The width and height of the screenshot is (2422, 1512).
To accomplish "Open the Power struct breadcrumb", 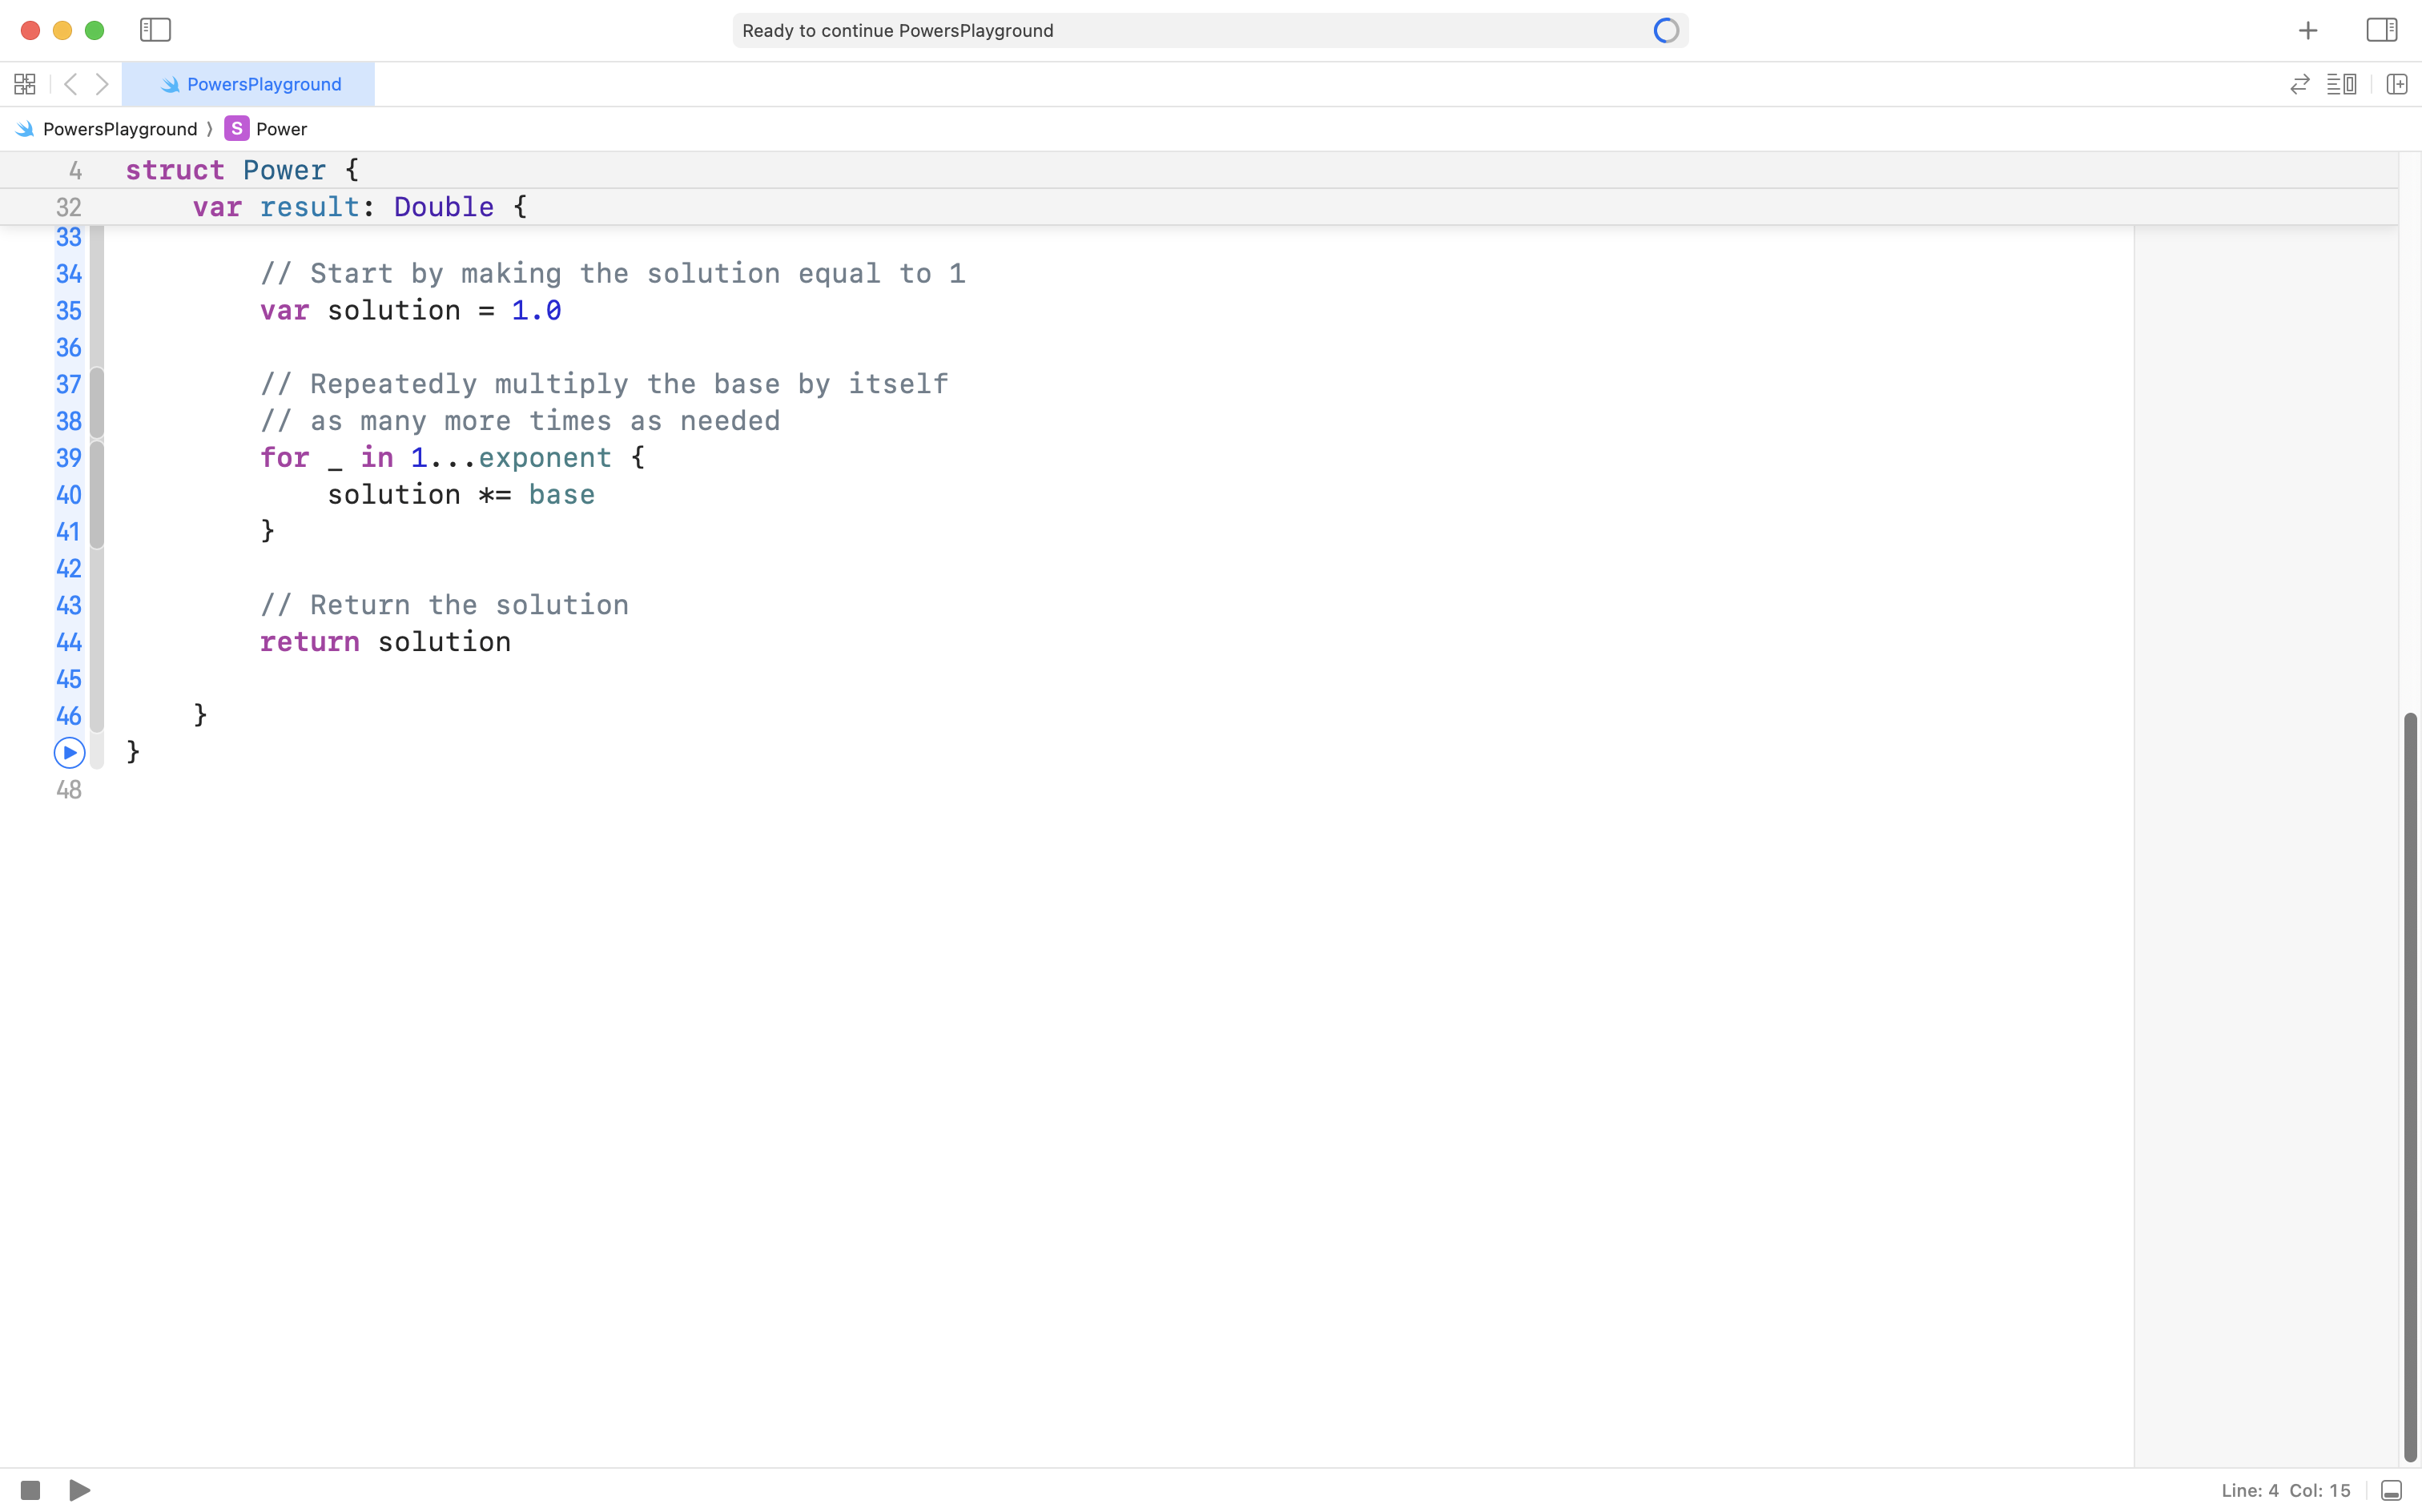I will click(x=280, y=129).
